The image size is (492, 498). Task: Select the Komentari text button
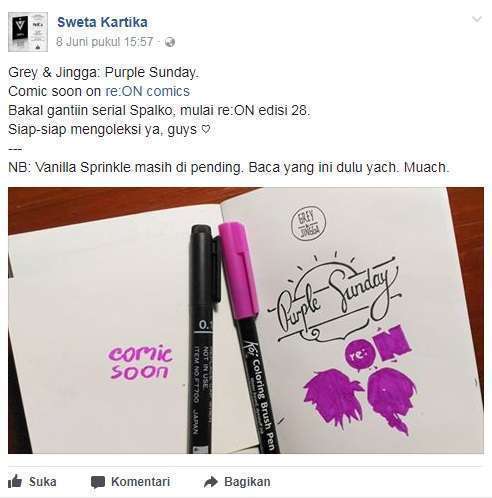point(140,482)
